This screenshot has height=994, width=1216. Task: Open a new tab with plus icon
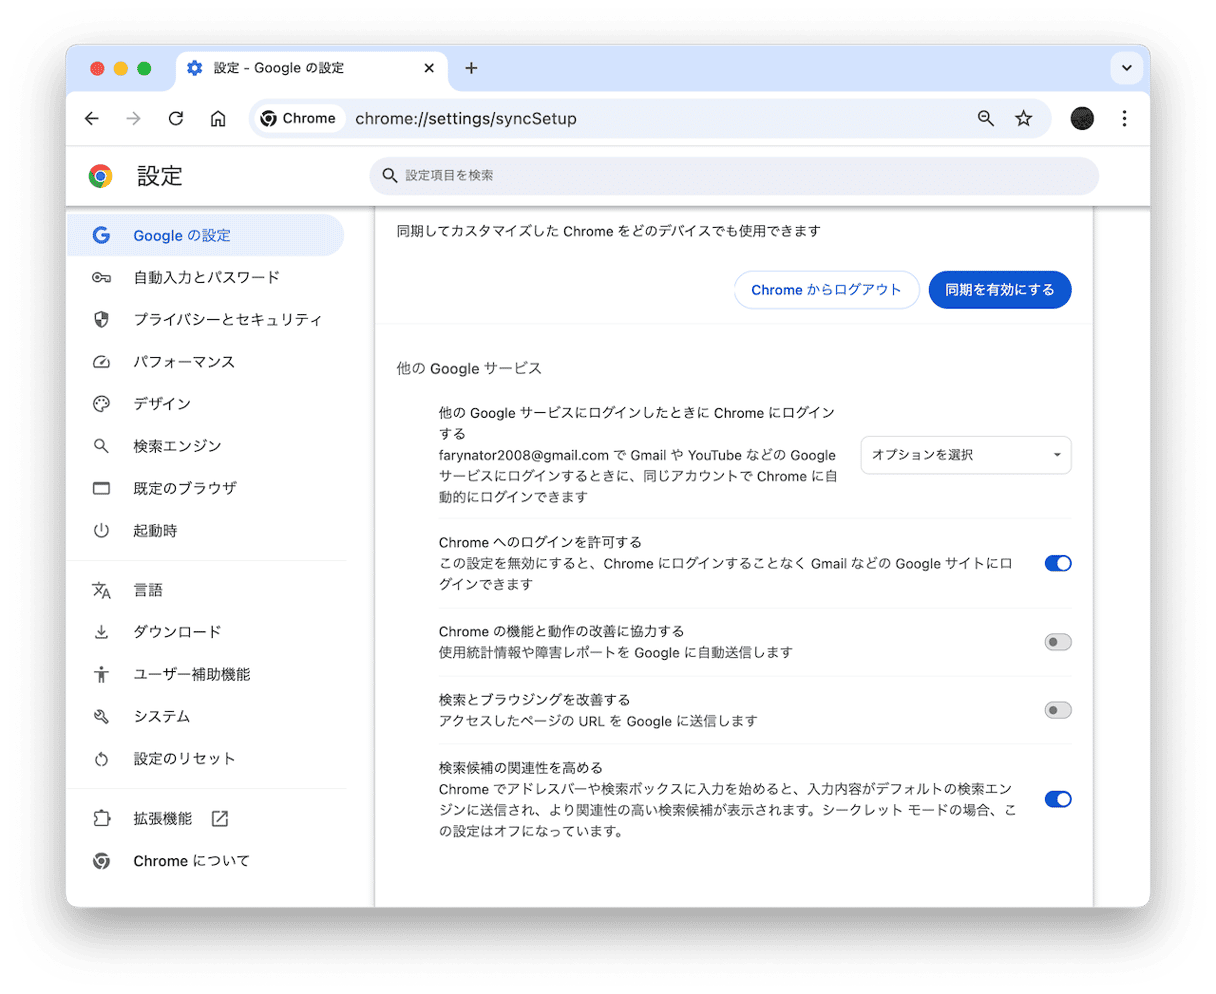pos(472,68)
